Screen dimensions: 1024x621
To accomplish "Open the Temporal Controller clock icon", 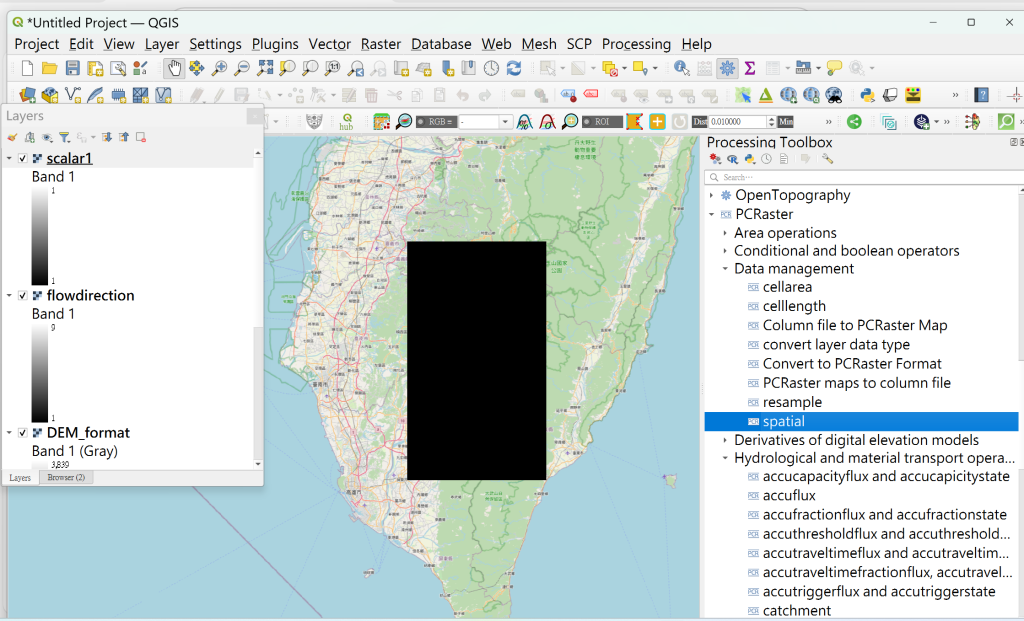I will [x=491, y=68].
